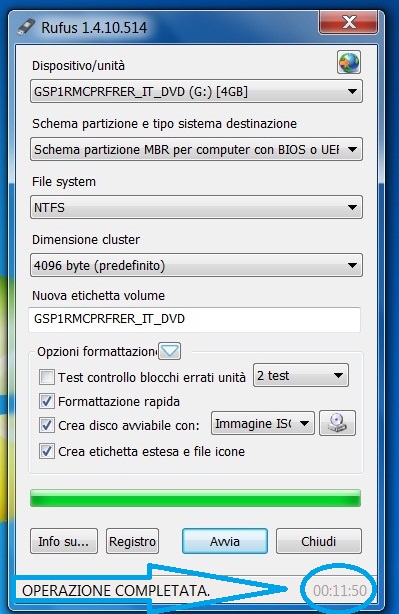
Task: Open the Dimensione cluster dropdown
Action: pyautogui.click(x=196, y=265)
